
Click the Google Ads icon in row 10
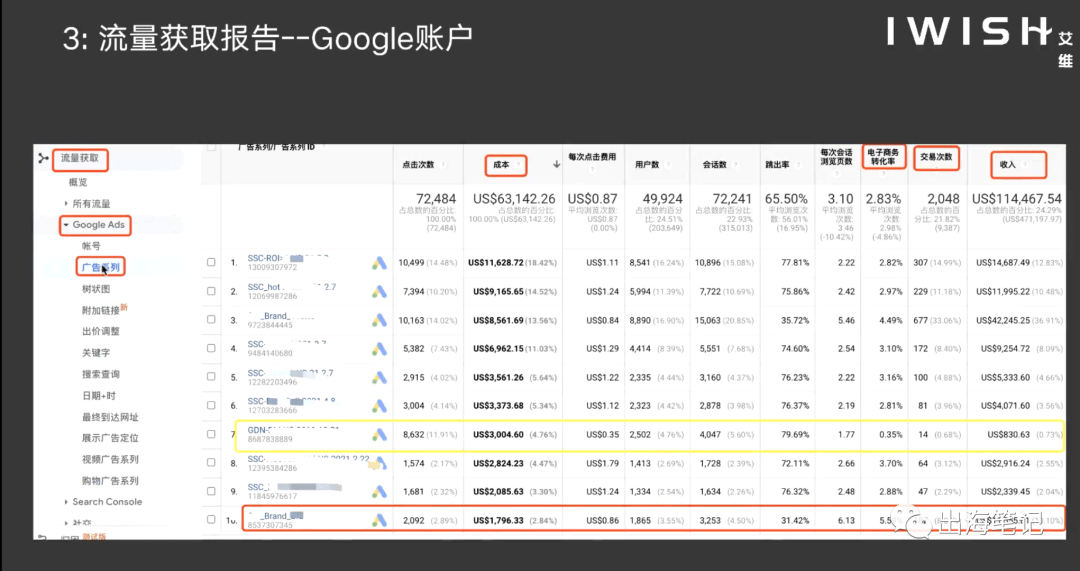tap(380, 521)
